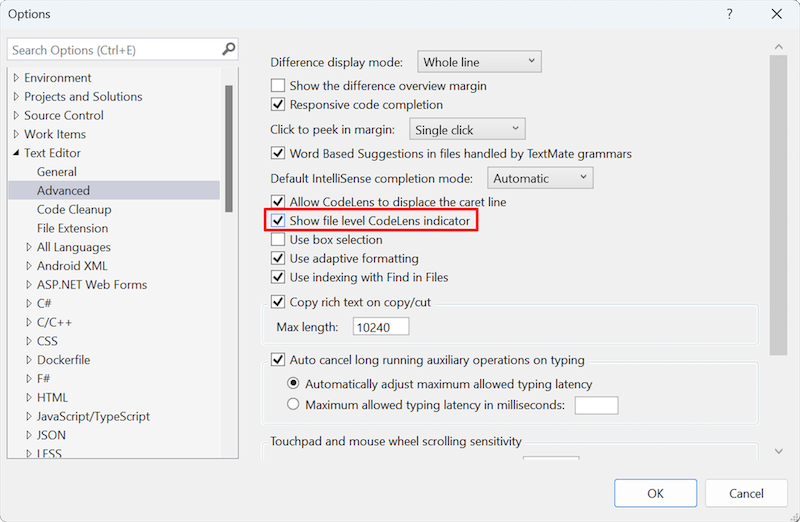
Task: Click the typing latency milliseconds field
Action: point(596,405)
